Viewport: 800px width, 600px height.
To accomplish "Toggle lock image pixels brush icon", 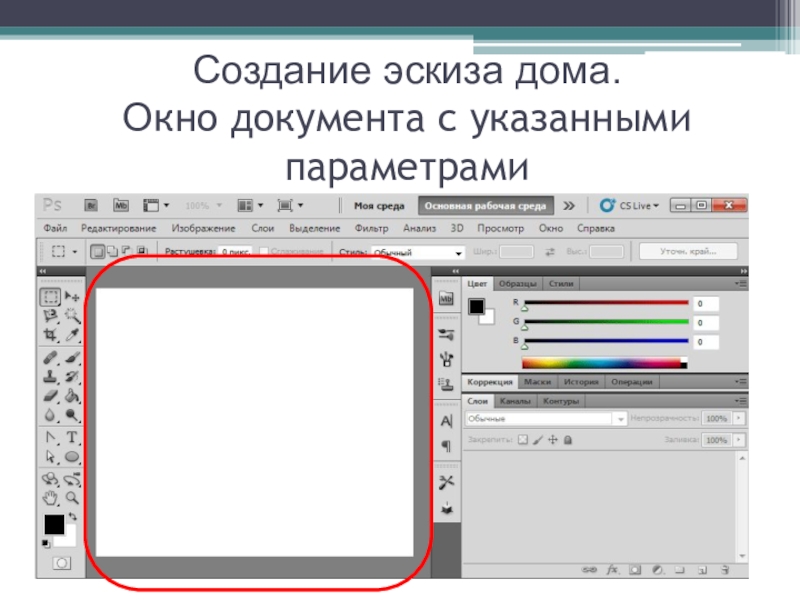I will pos(538,440).
